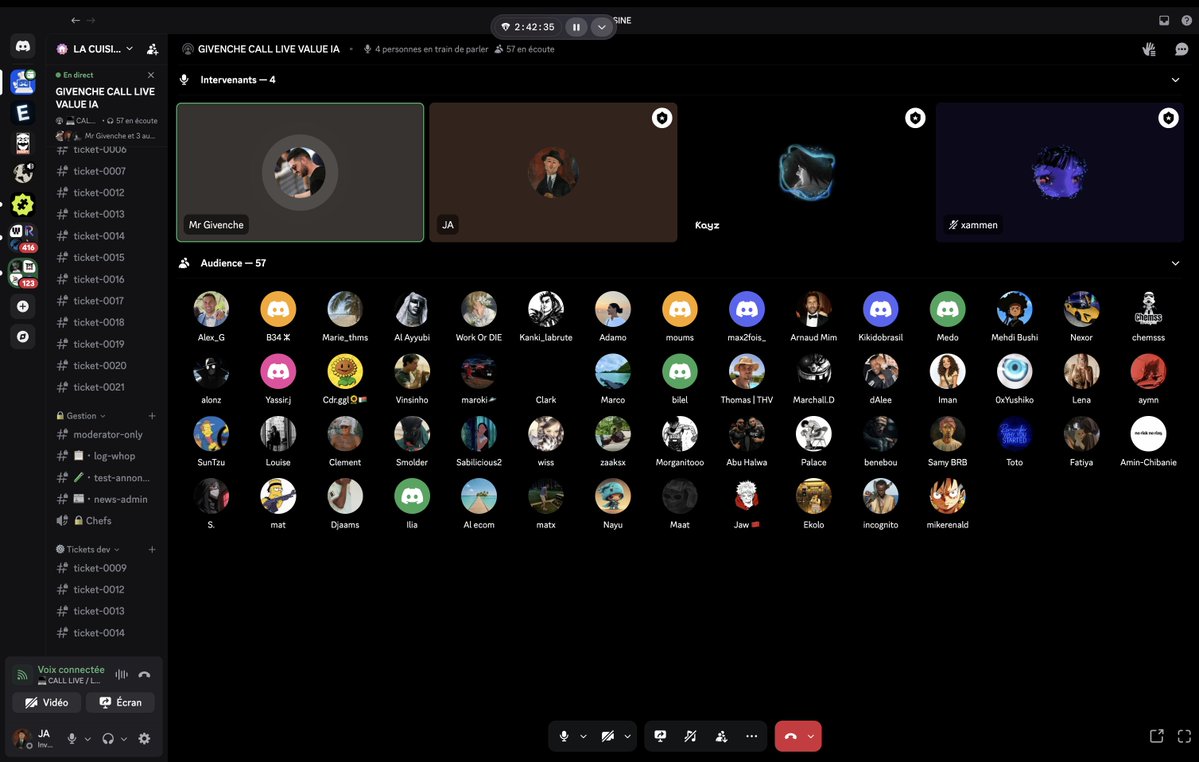Close the En direct stage banner

(x=151, y=75)
